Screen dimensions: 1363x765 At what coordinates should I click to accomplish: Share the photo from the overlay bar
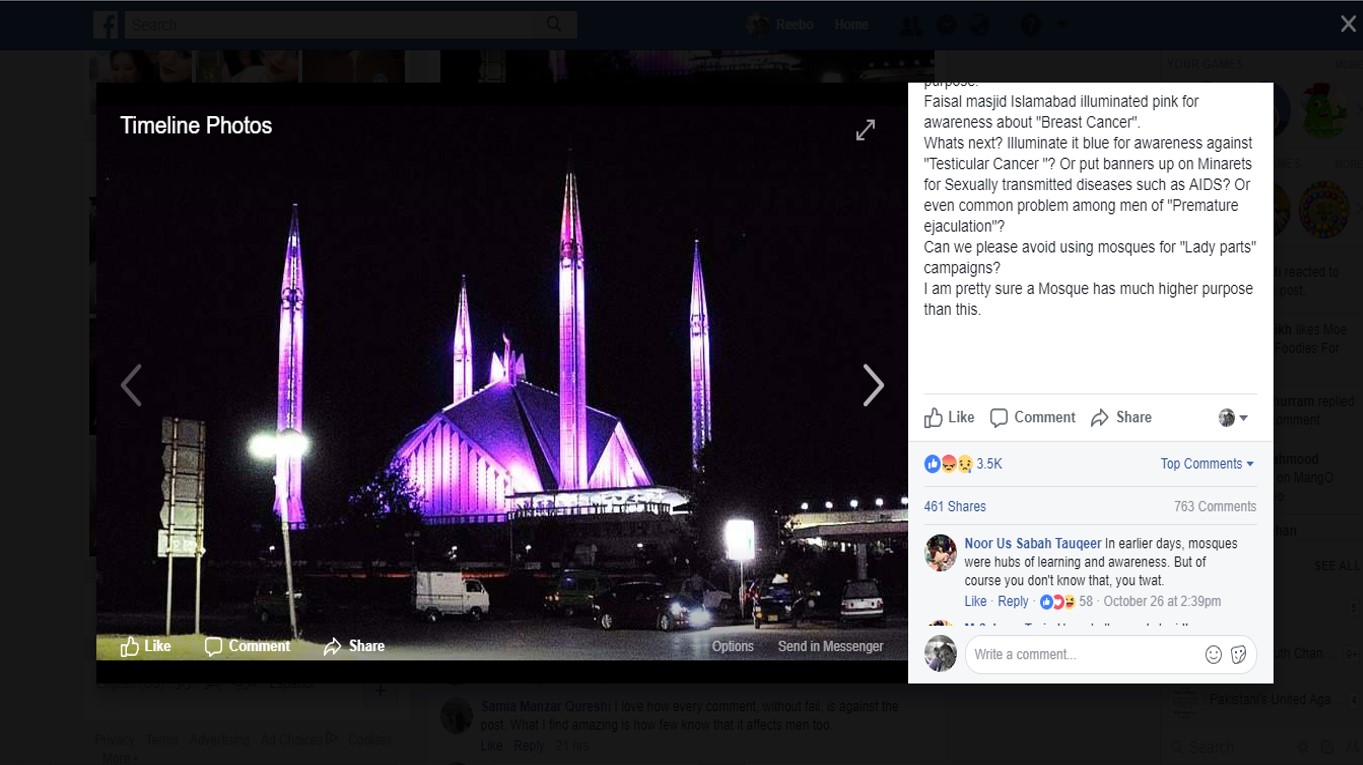[x=354, y=646]
